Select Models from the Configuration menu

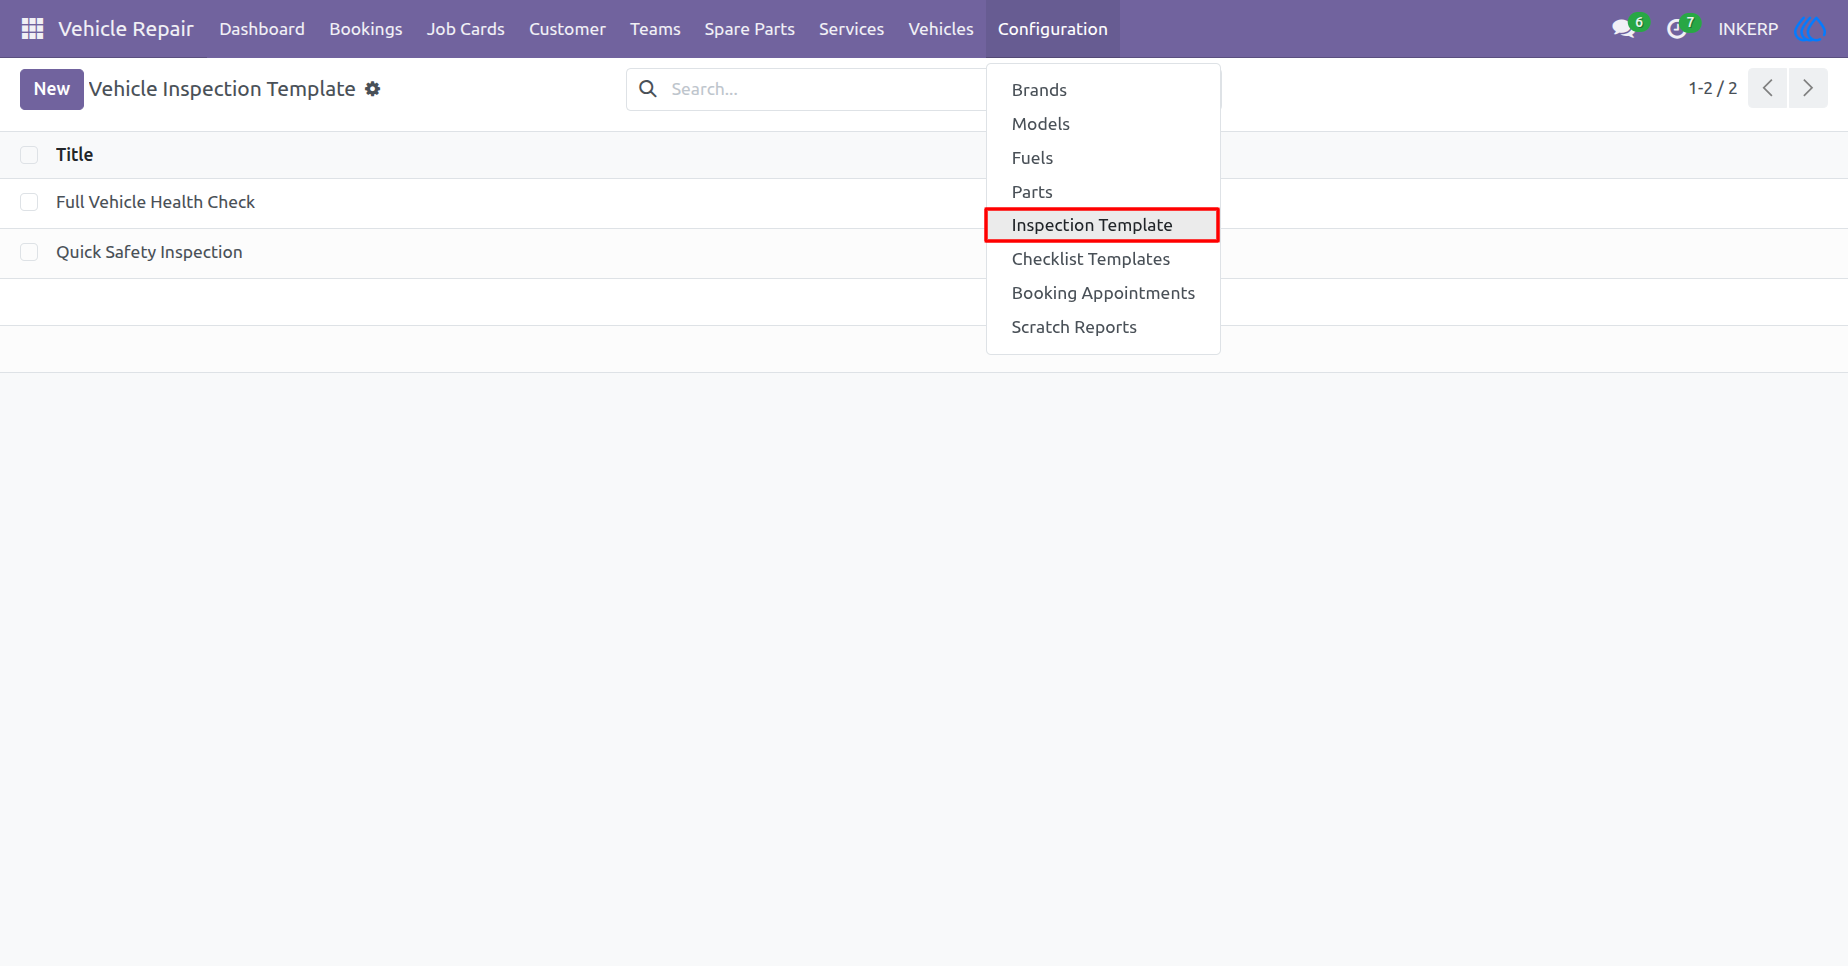[1103, 124]
